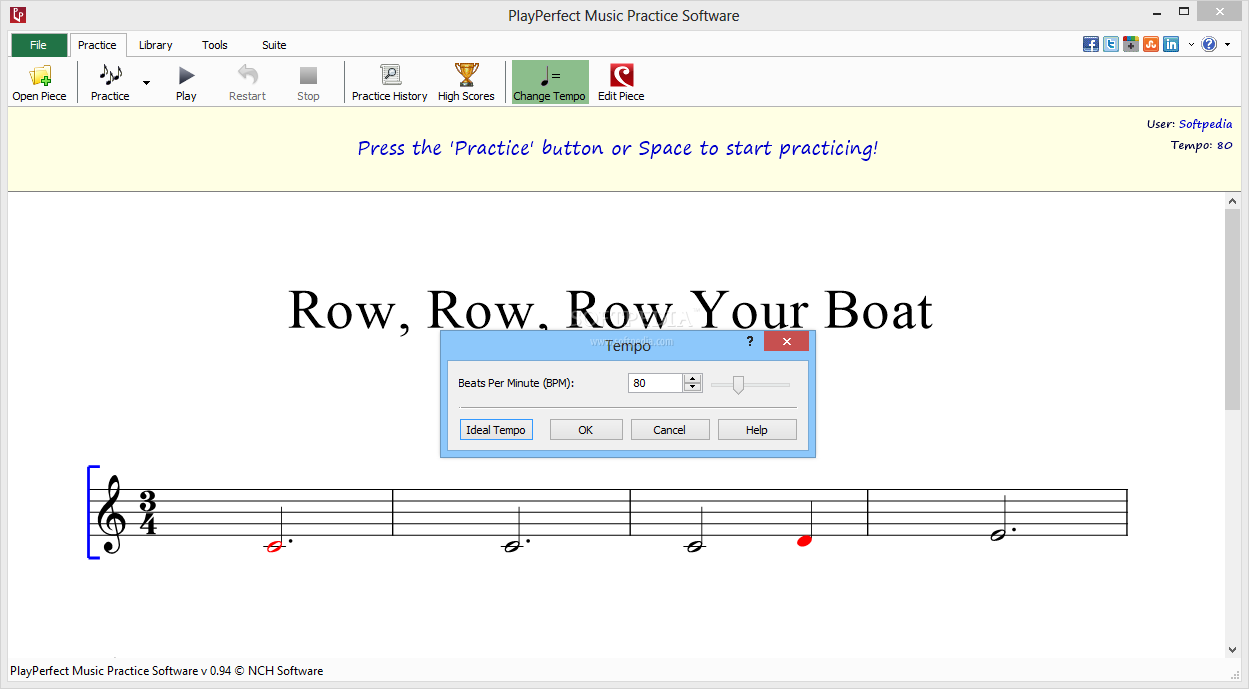The image size is (1249, 689).
Task: Expand the Help icon dropdown arrow
Action: 1226,45
